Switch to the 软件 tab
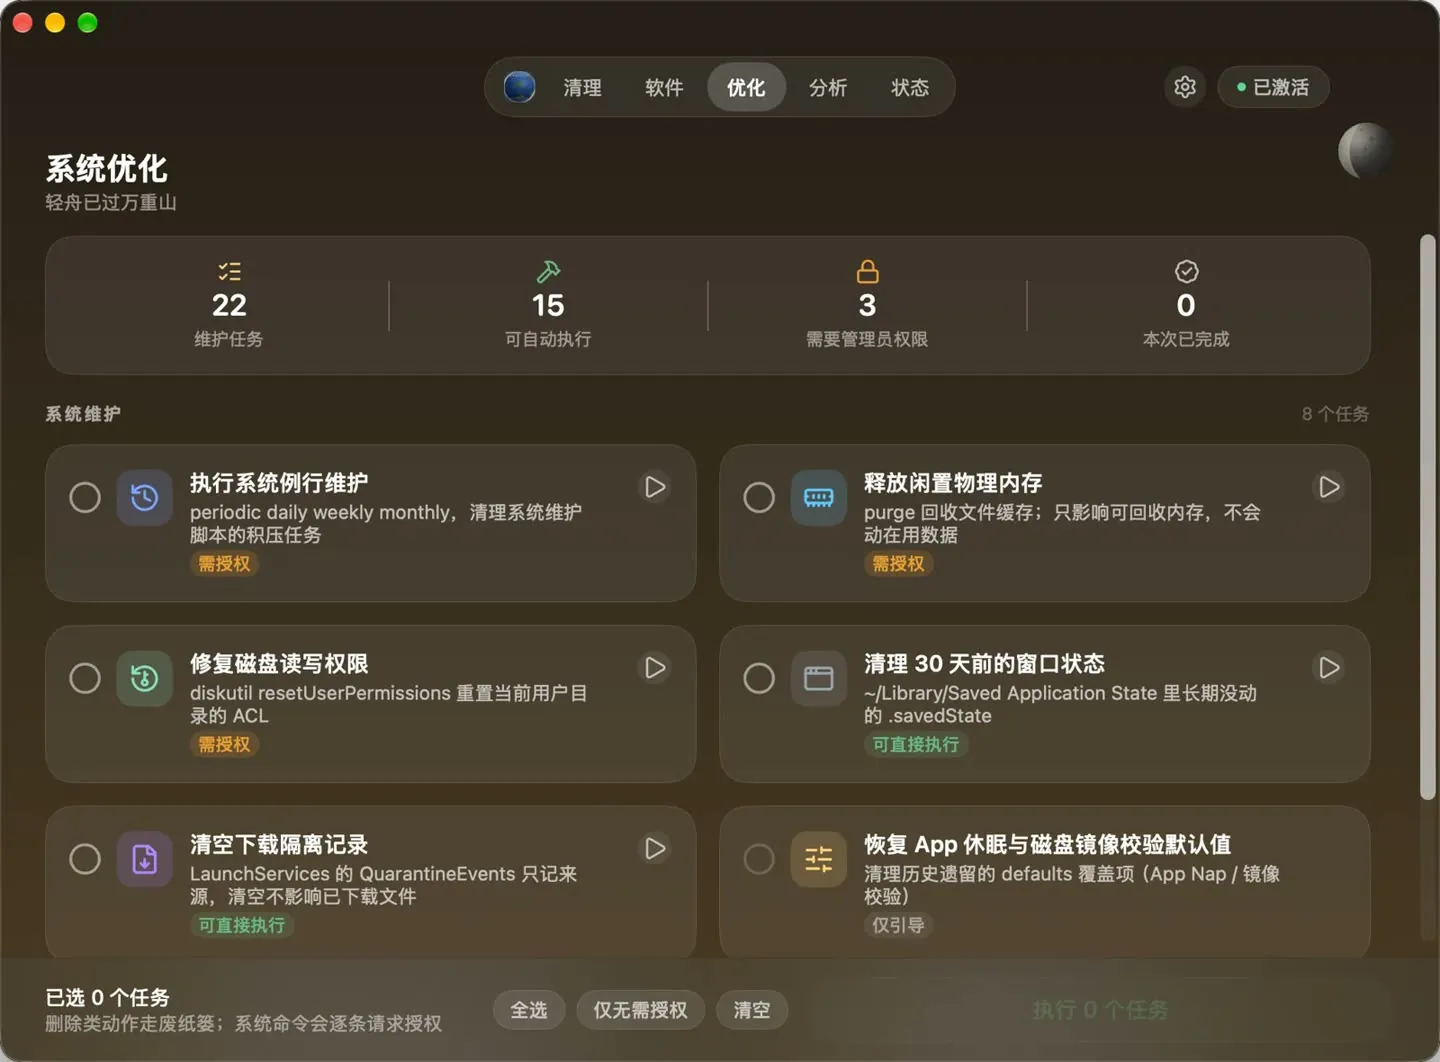The width and height of the screenshot is (1440, 1062). tap(664, 88)
